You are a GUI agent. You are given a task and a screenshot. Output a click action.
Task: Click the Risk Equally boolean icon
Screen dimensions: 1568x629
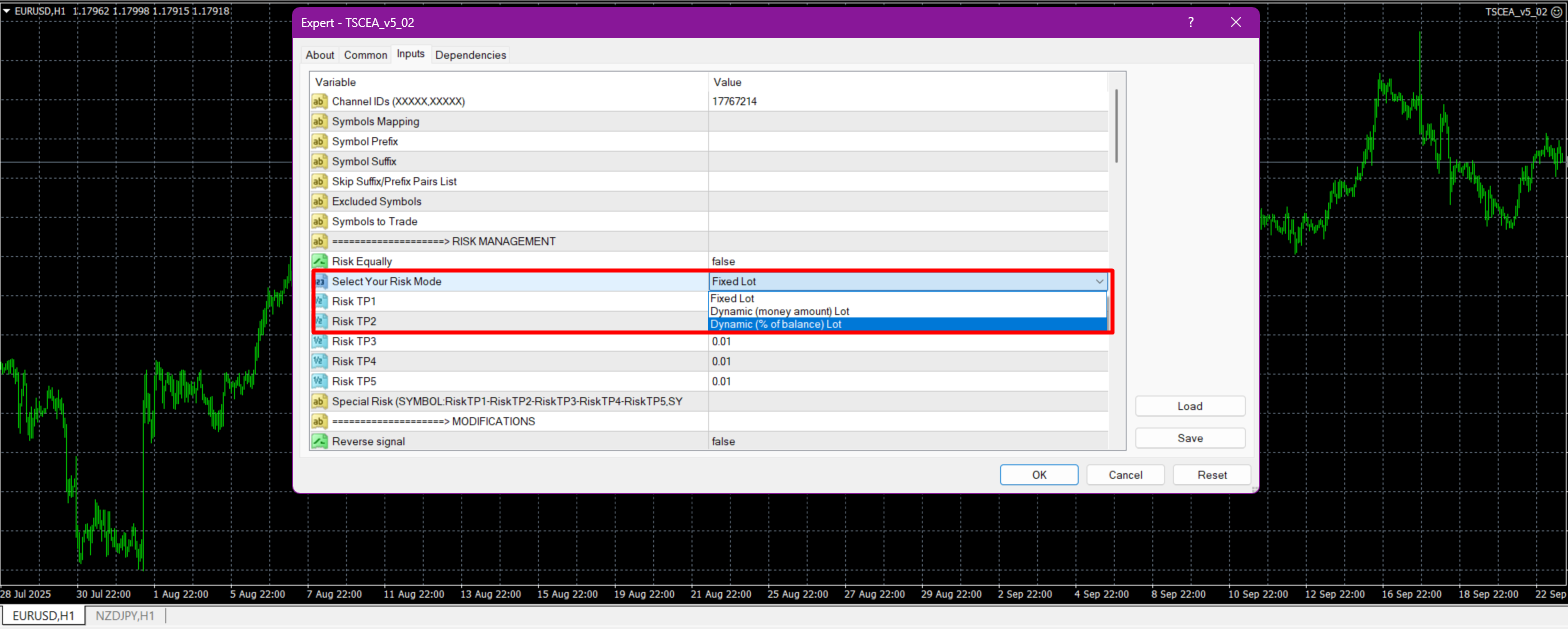click(320, 262)
